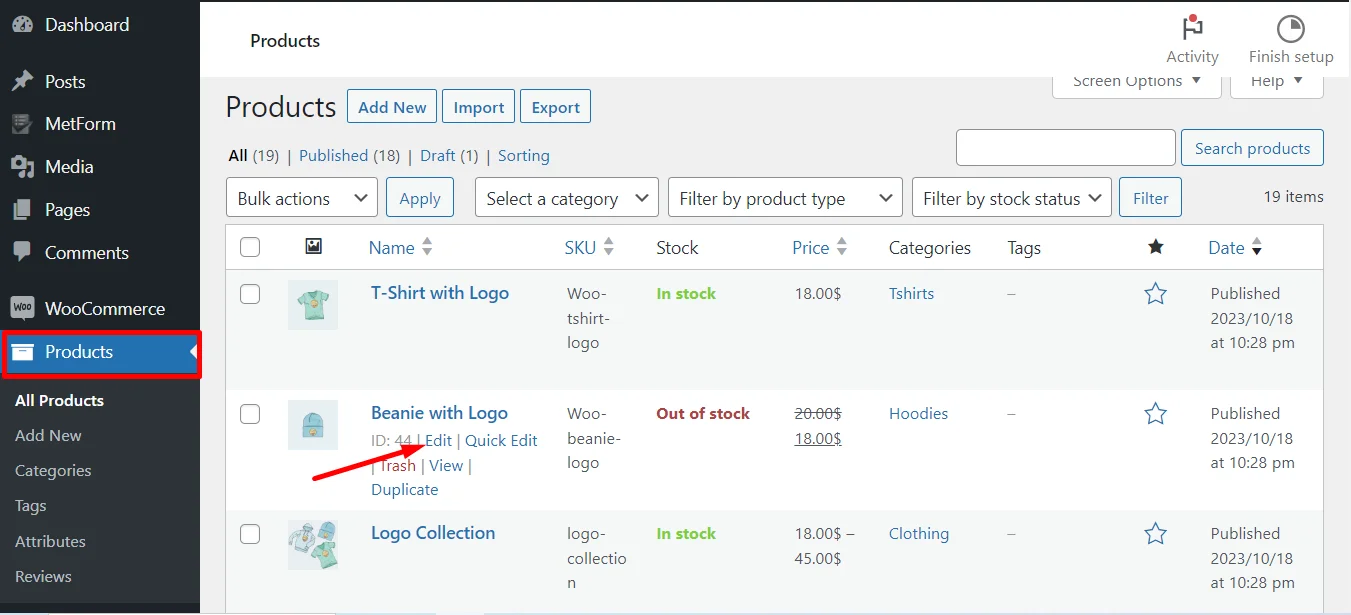Image resolution: width=1351 pixels, height=615 pixels.
Task: Expand the Help panel
Action: [x=1277, y=82]
